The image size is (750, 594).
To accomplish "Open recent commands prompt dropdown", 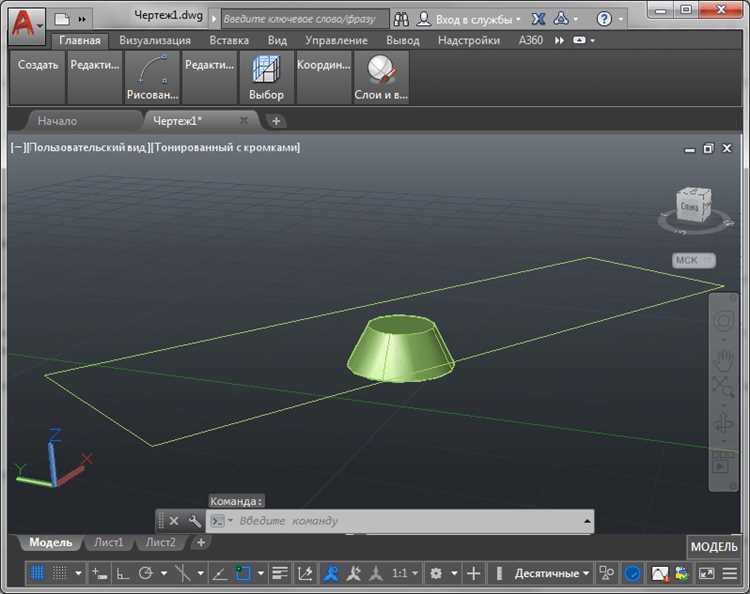I will tap(221, 521).
